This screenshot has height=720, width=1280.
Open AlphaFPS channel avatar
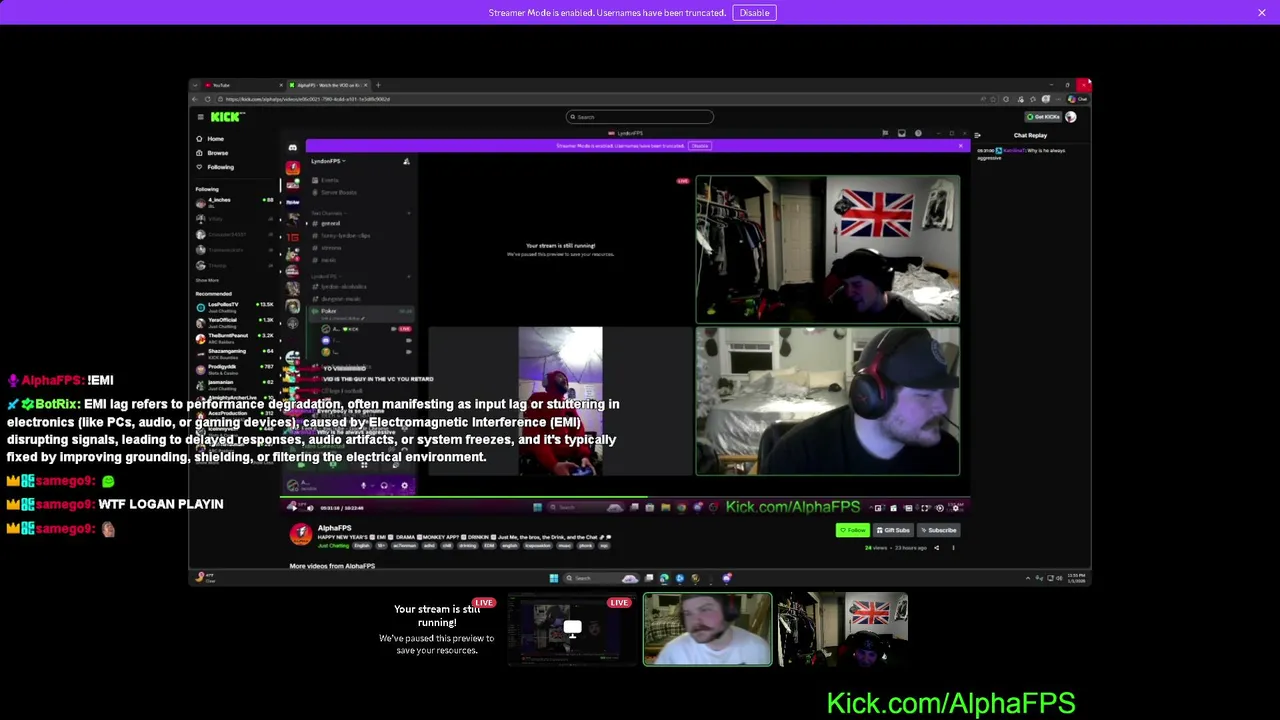coord(300,534)
